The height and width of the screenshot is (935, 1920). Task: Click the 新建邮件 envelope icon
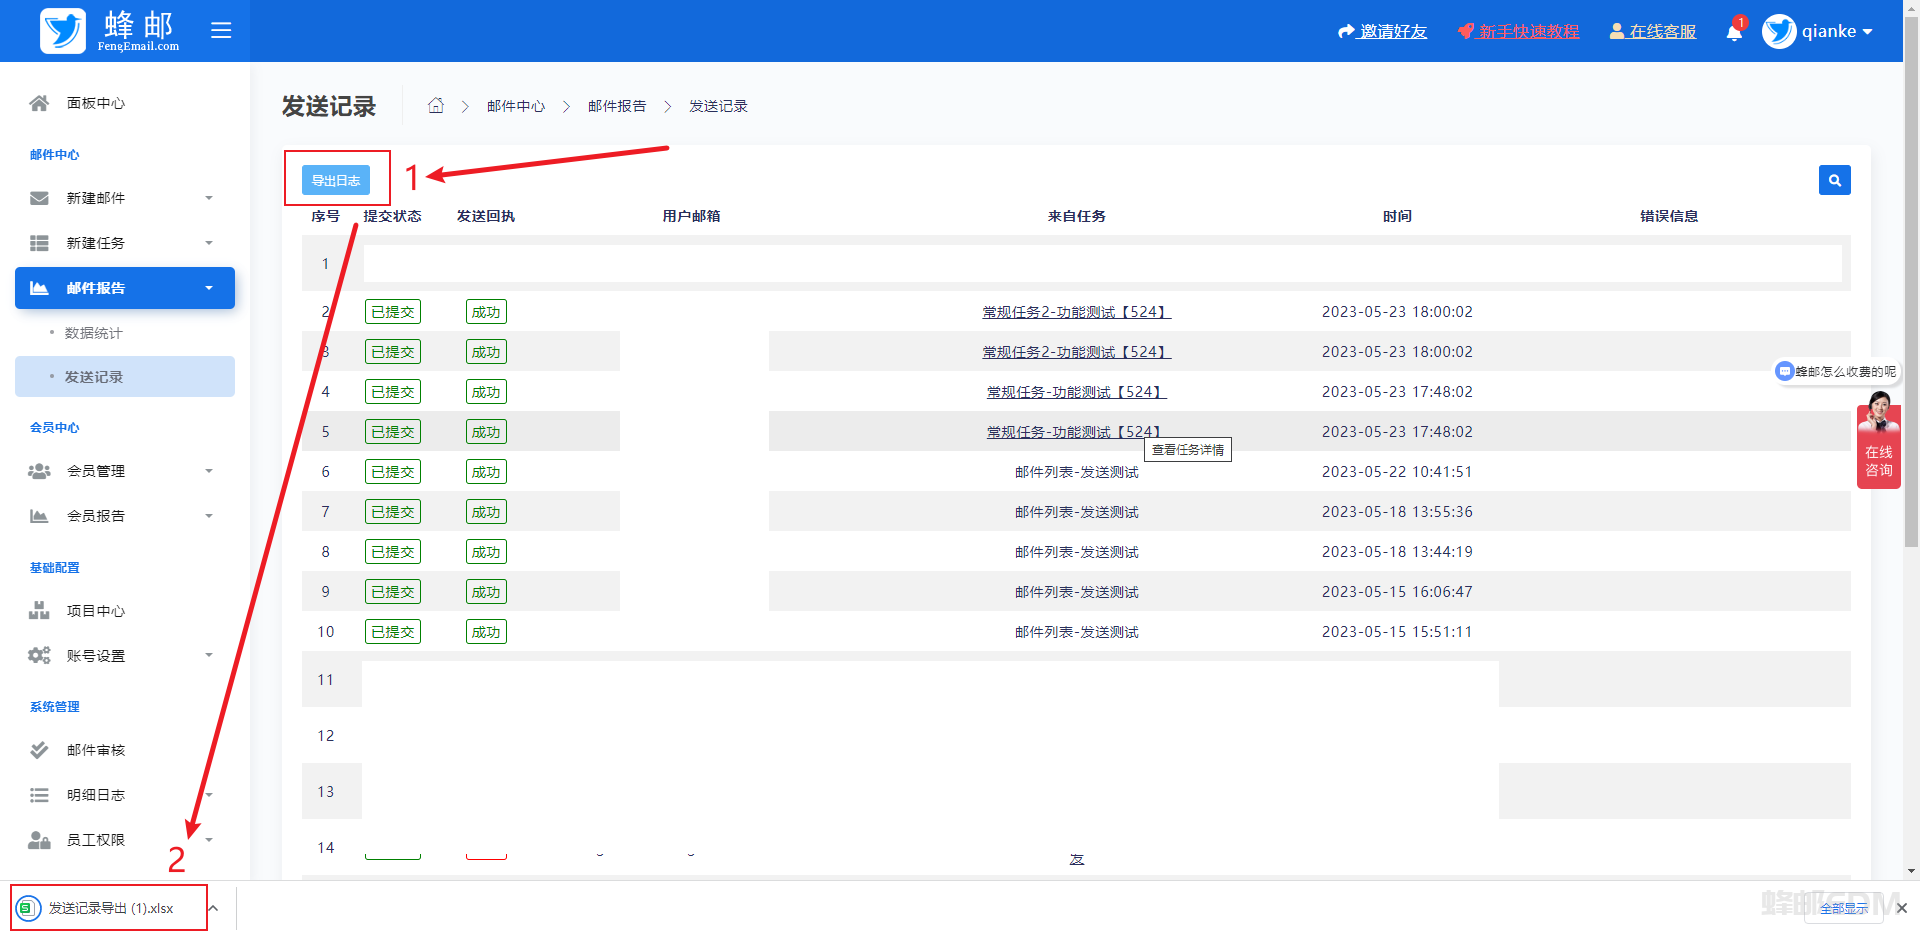[x=39, y=198]
